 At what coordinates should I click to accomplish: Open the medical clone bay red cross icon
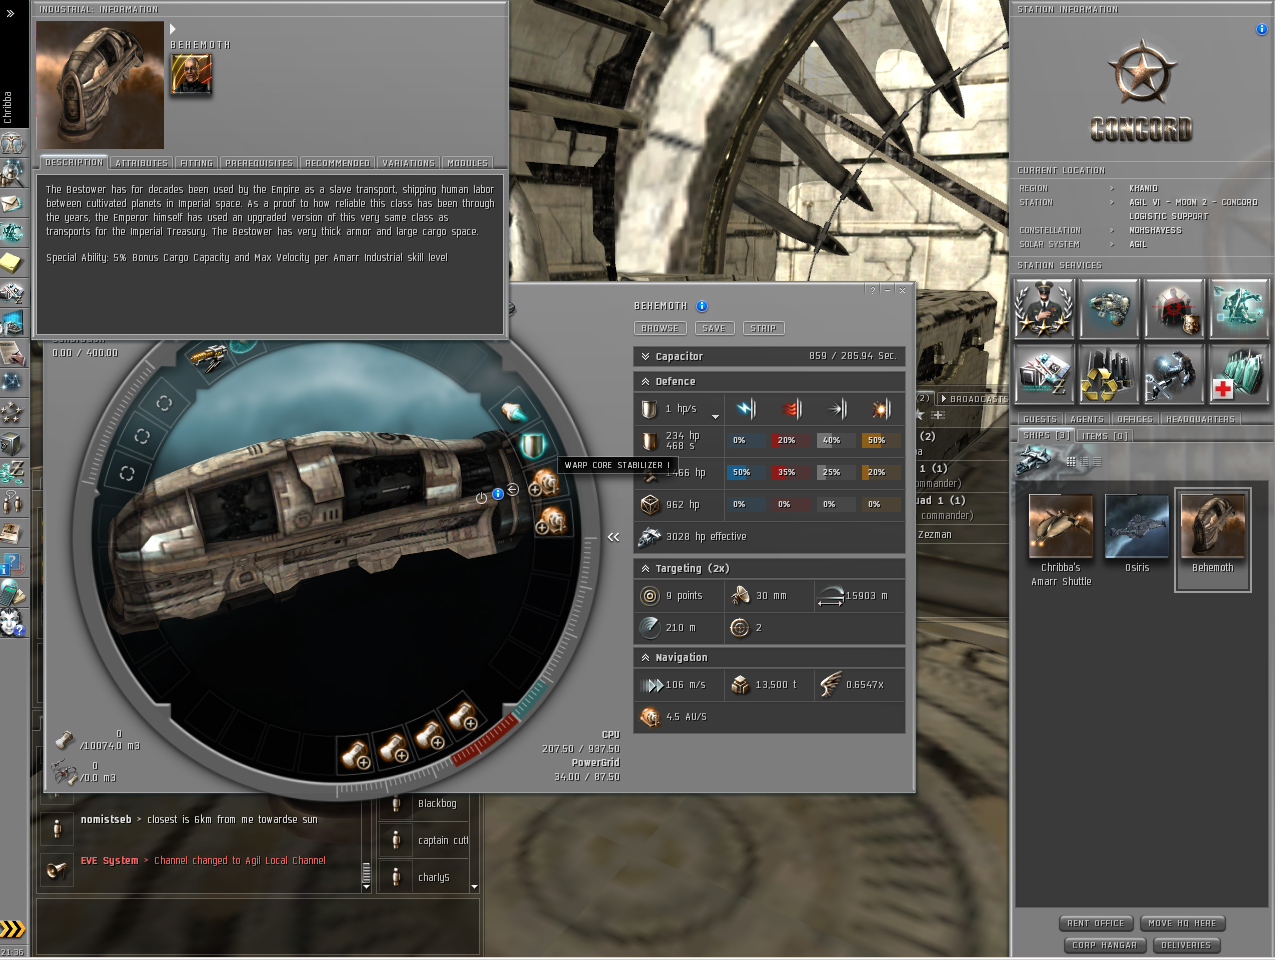coord(1239,374)
